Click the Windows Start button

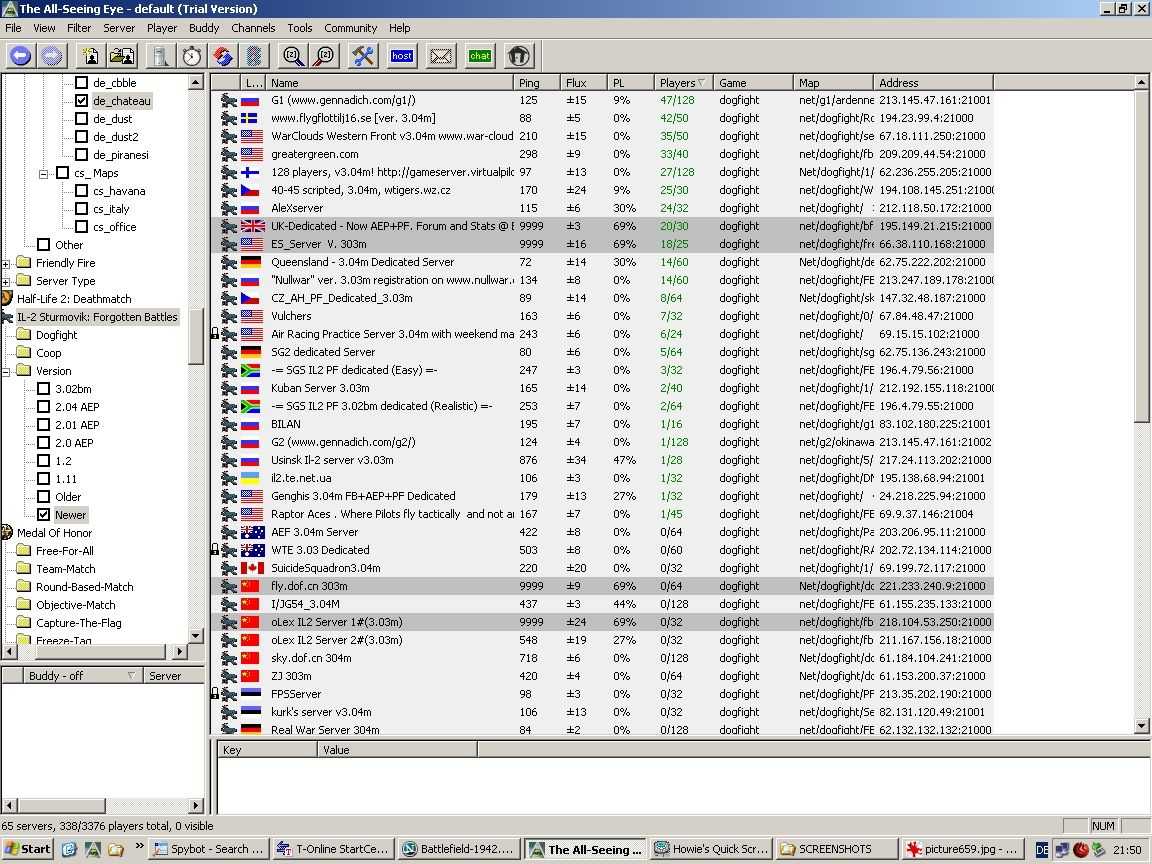[28, 849]
